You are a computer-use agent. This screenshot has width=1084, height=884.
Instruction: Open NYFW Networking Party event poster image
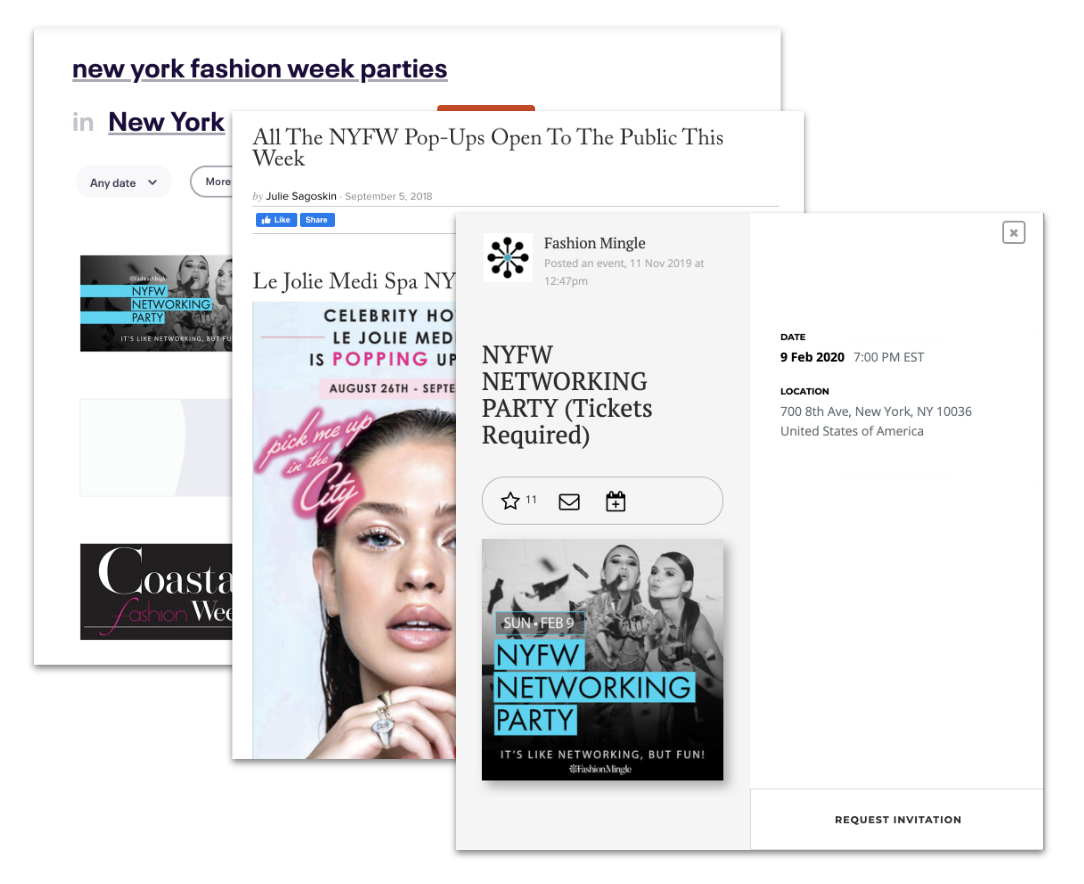602,660
